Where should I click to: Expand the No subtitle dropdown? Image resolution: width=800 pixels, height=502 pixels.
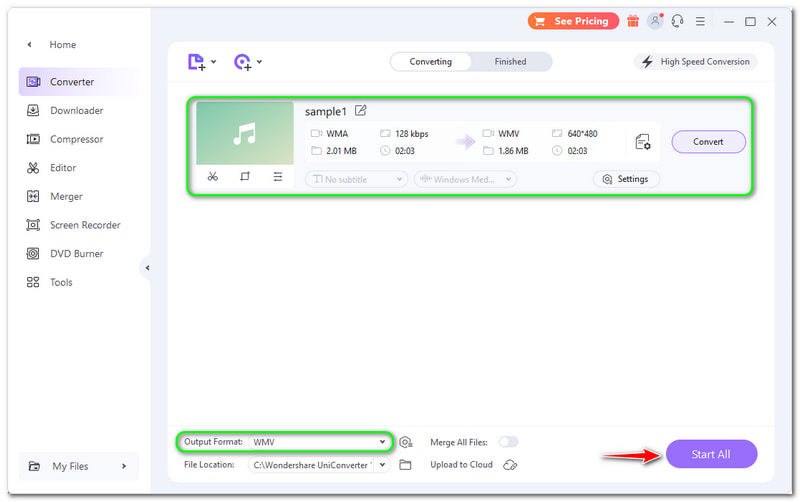coord(356,179)
